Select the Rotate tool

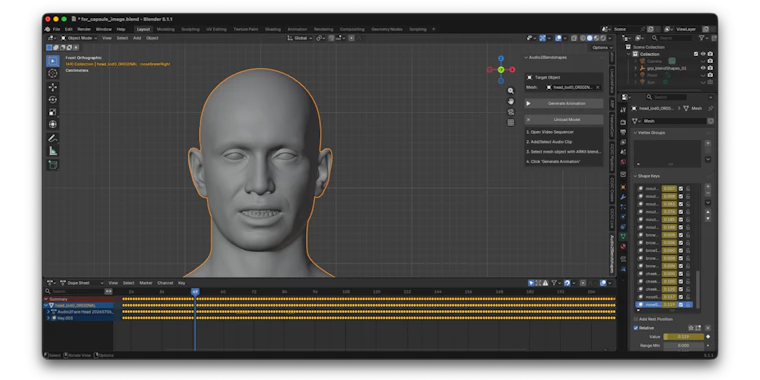point(53,100)
